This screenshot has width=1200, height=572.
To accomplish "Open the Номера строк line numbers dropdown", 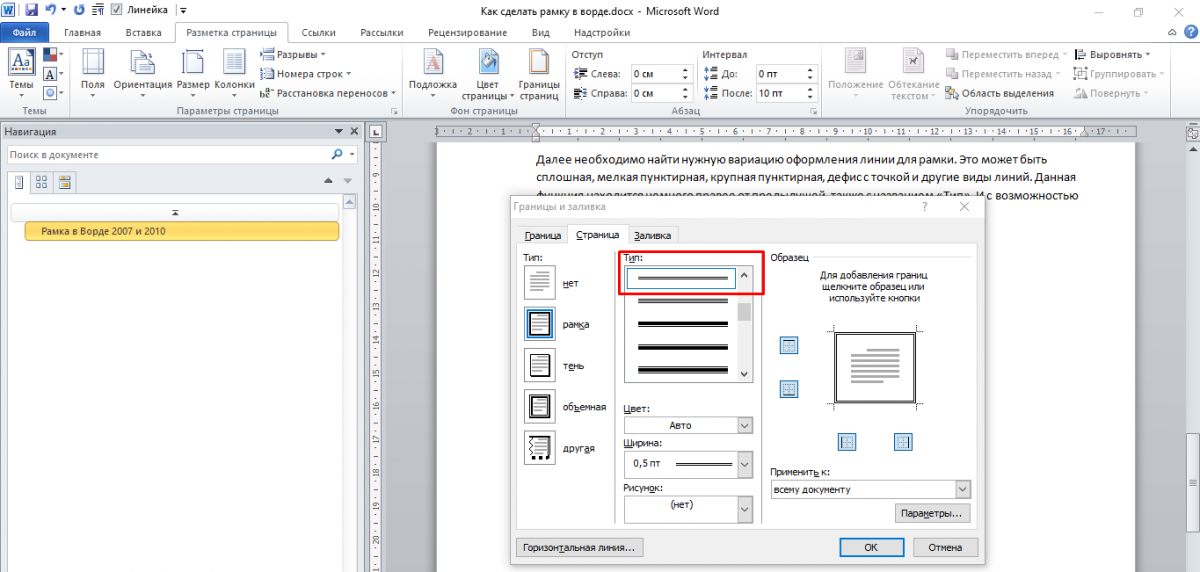I will coord(306,74).
